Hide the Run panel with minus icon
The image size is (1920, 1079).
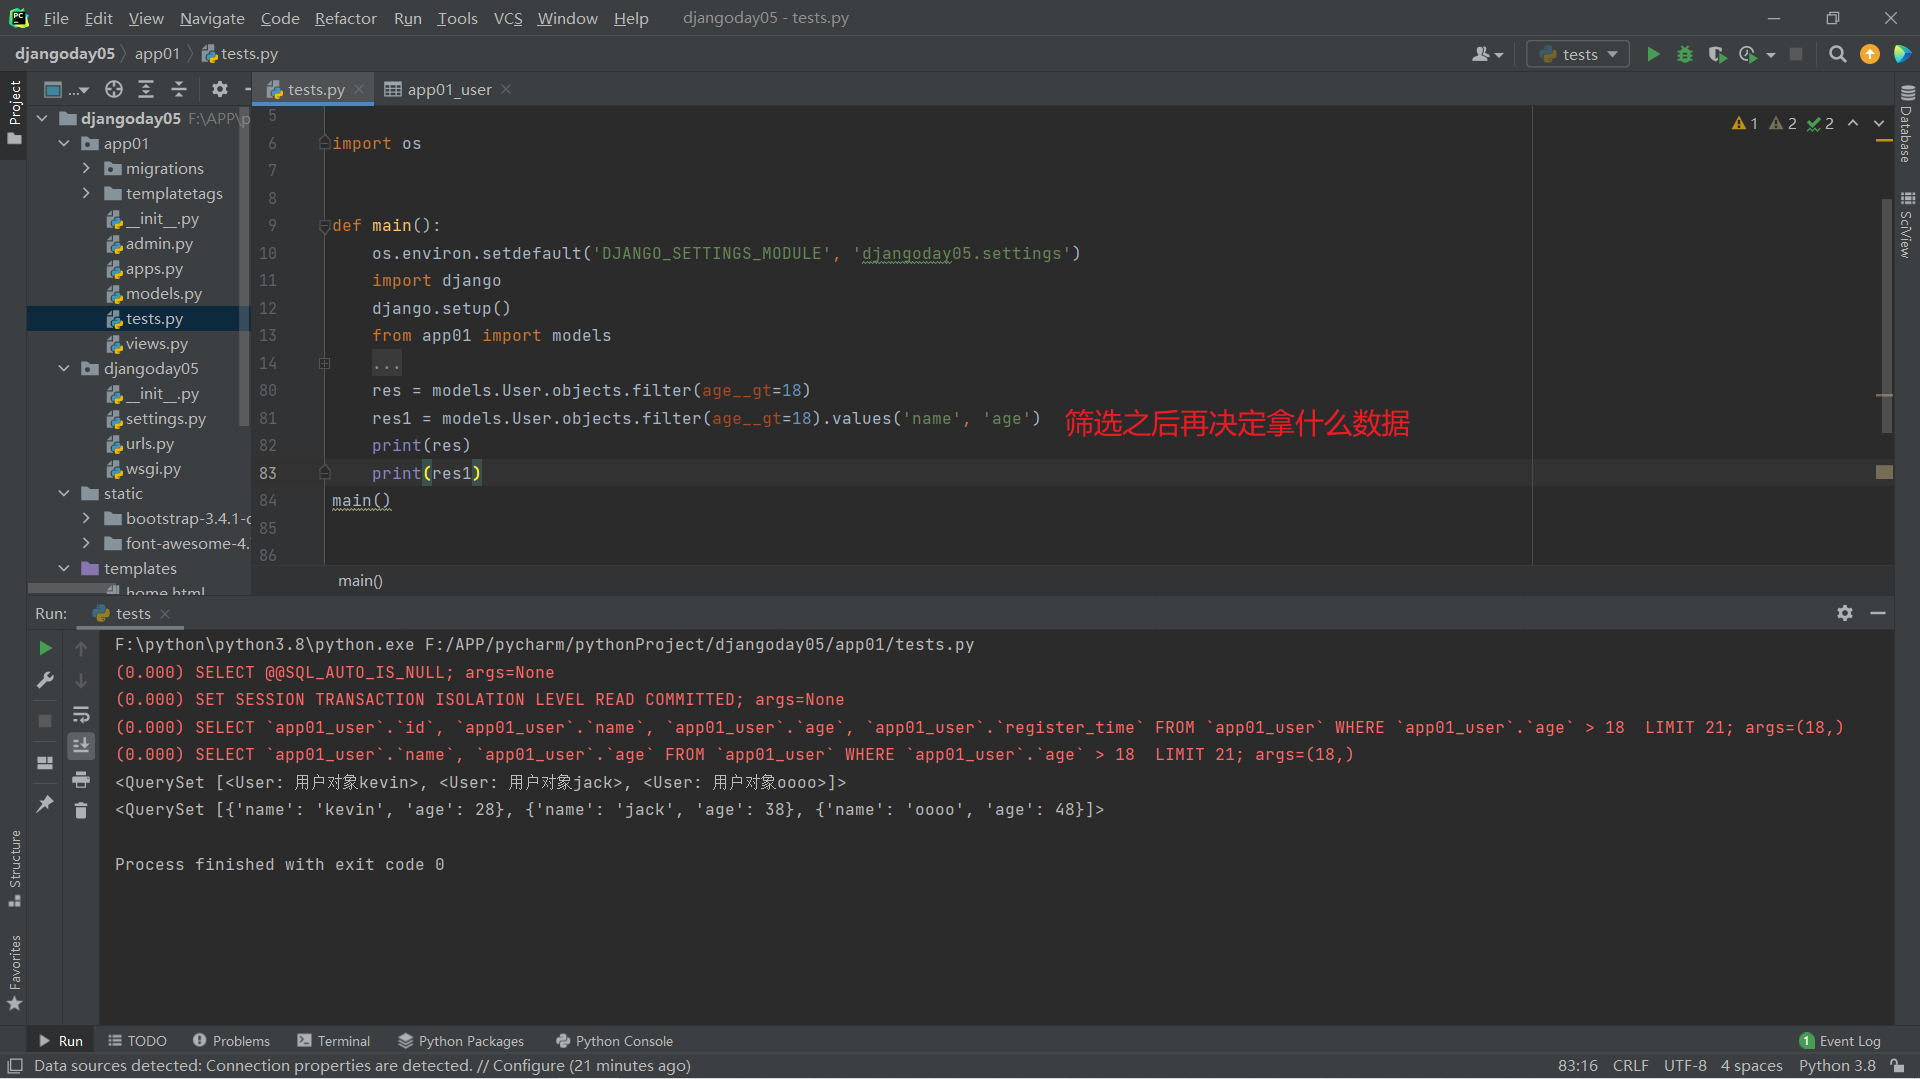1878,613
